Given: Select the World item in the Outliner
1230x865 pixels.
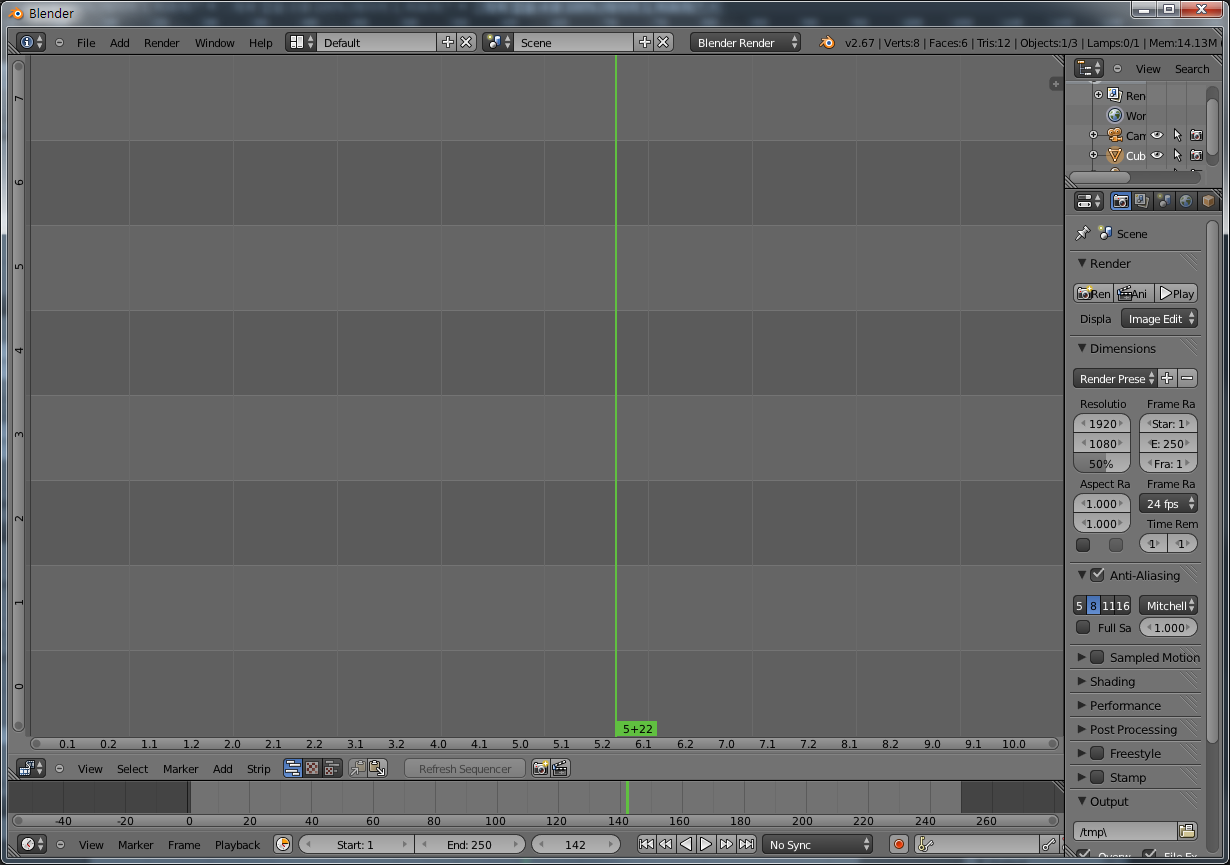Looking at the screenshot, I should pos(1126,115).
